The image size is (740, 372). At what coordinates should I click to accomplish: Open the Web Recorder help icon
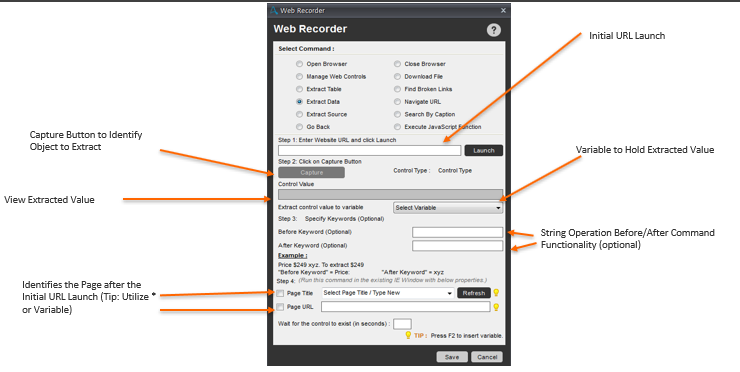pos(493,30)
